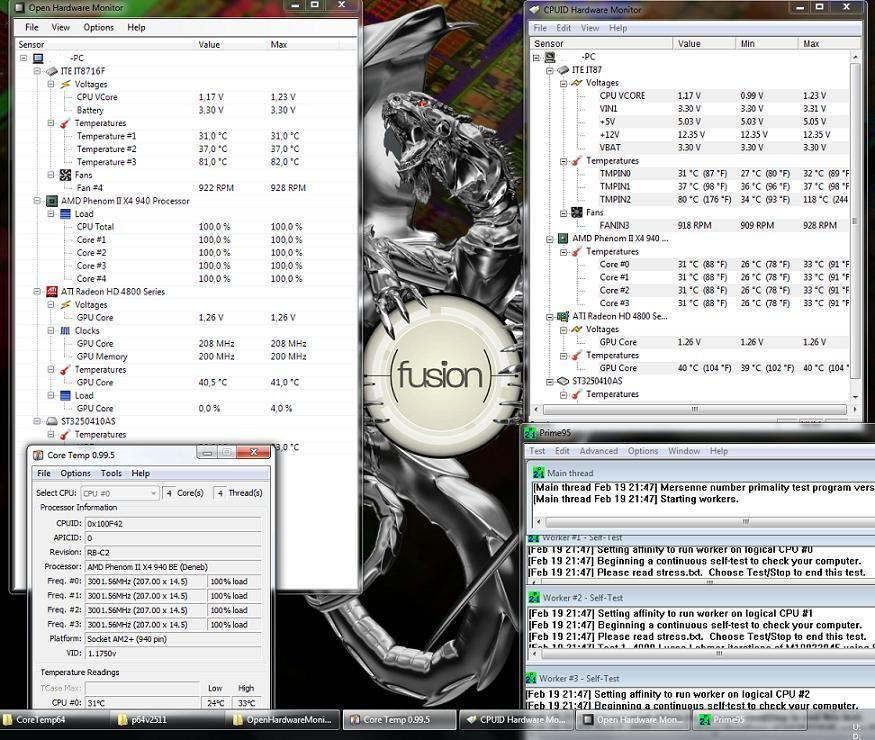
Task: Click the thermometer icon beside Temperatures under ITE IT8716F
Action: coord(65,123)
